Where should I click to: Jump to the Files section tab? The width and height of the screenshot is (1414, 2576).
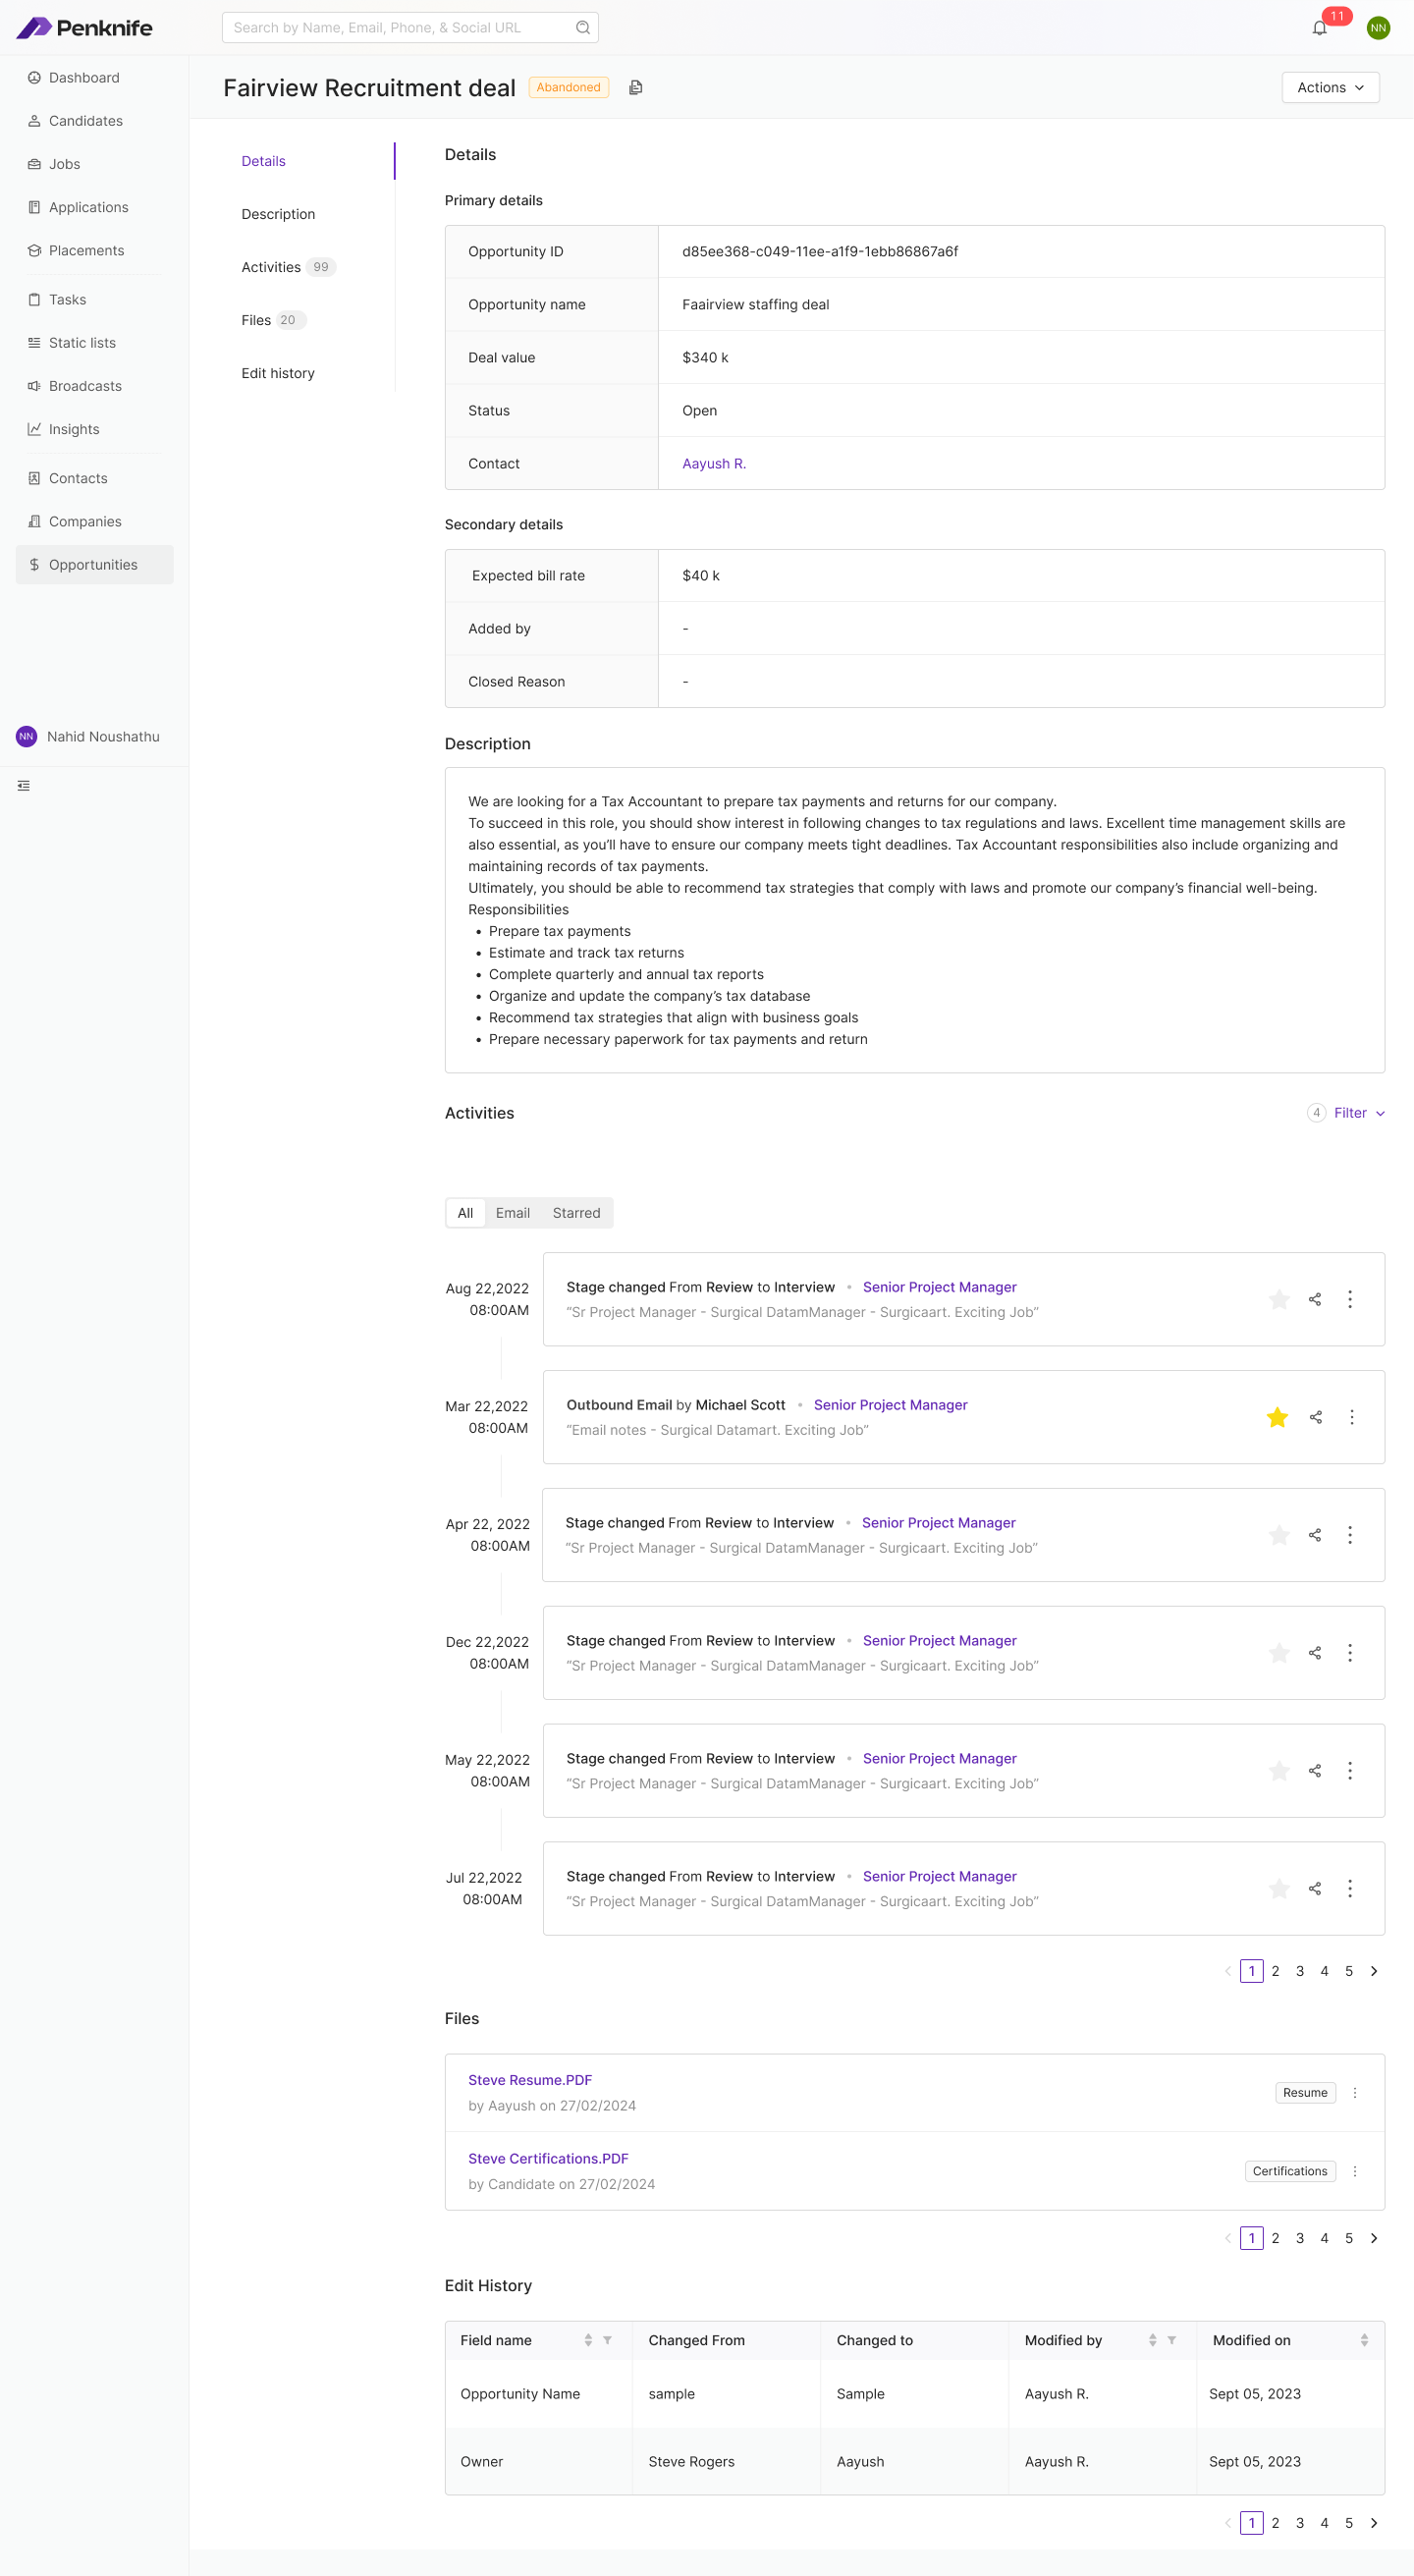[273, 320]
